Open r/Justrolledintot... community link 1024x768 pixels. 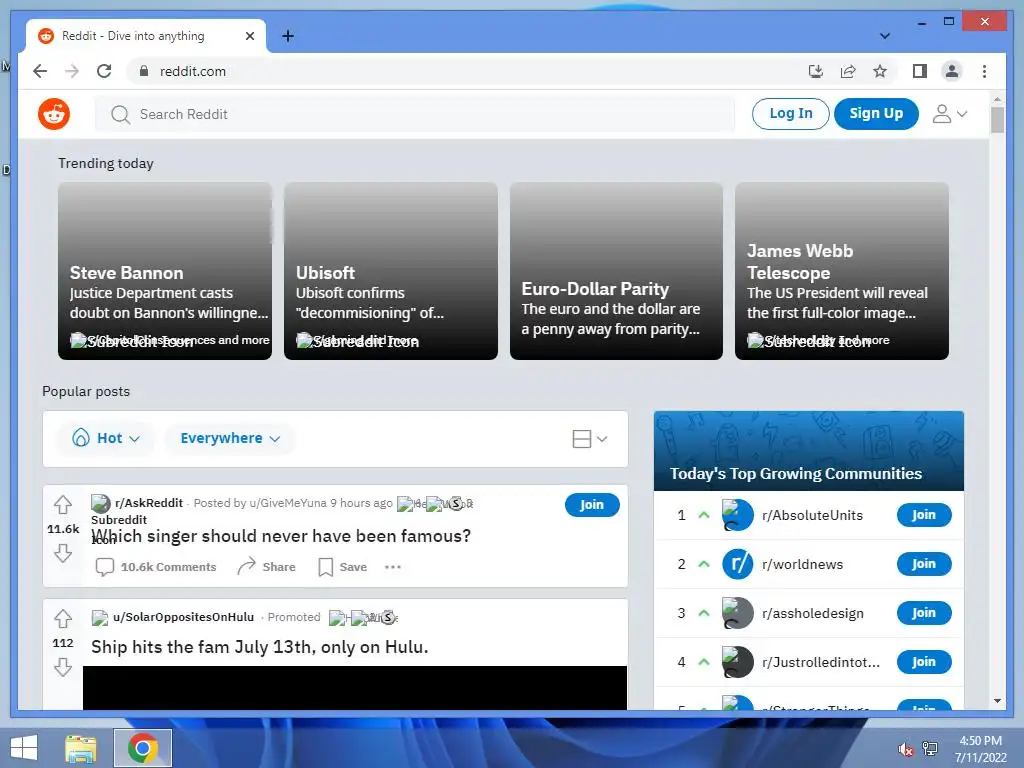821,662
